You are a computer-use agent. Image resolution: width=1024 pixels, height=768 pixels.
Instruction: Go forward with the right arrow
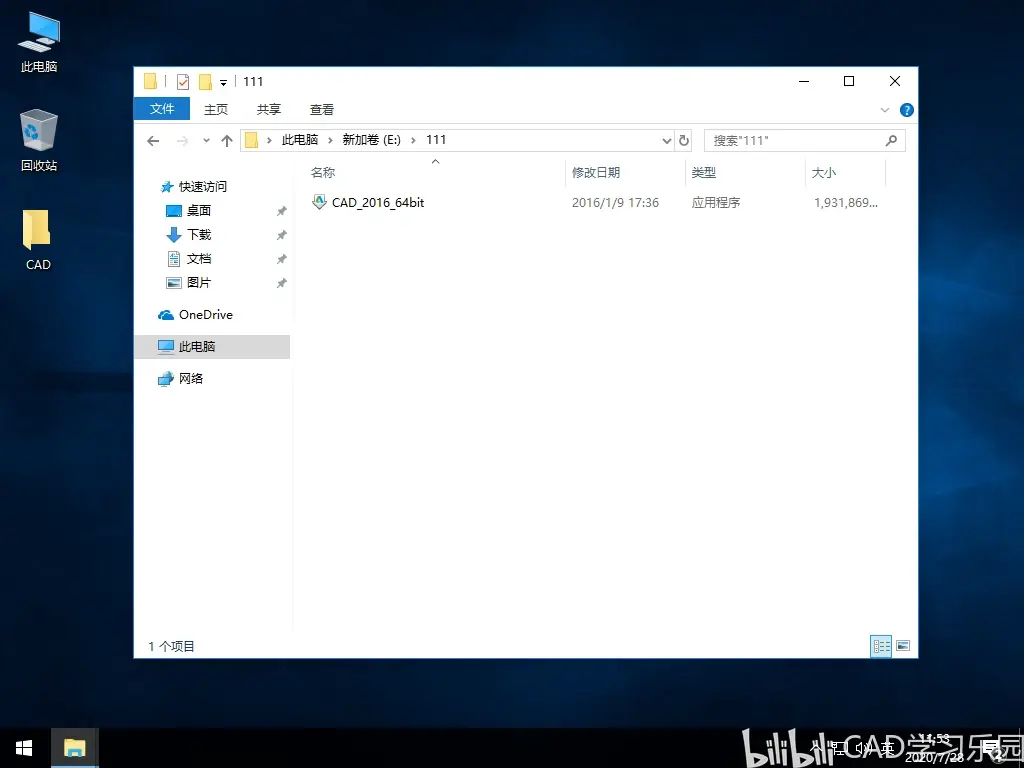click(x=183, y=140)
